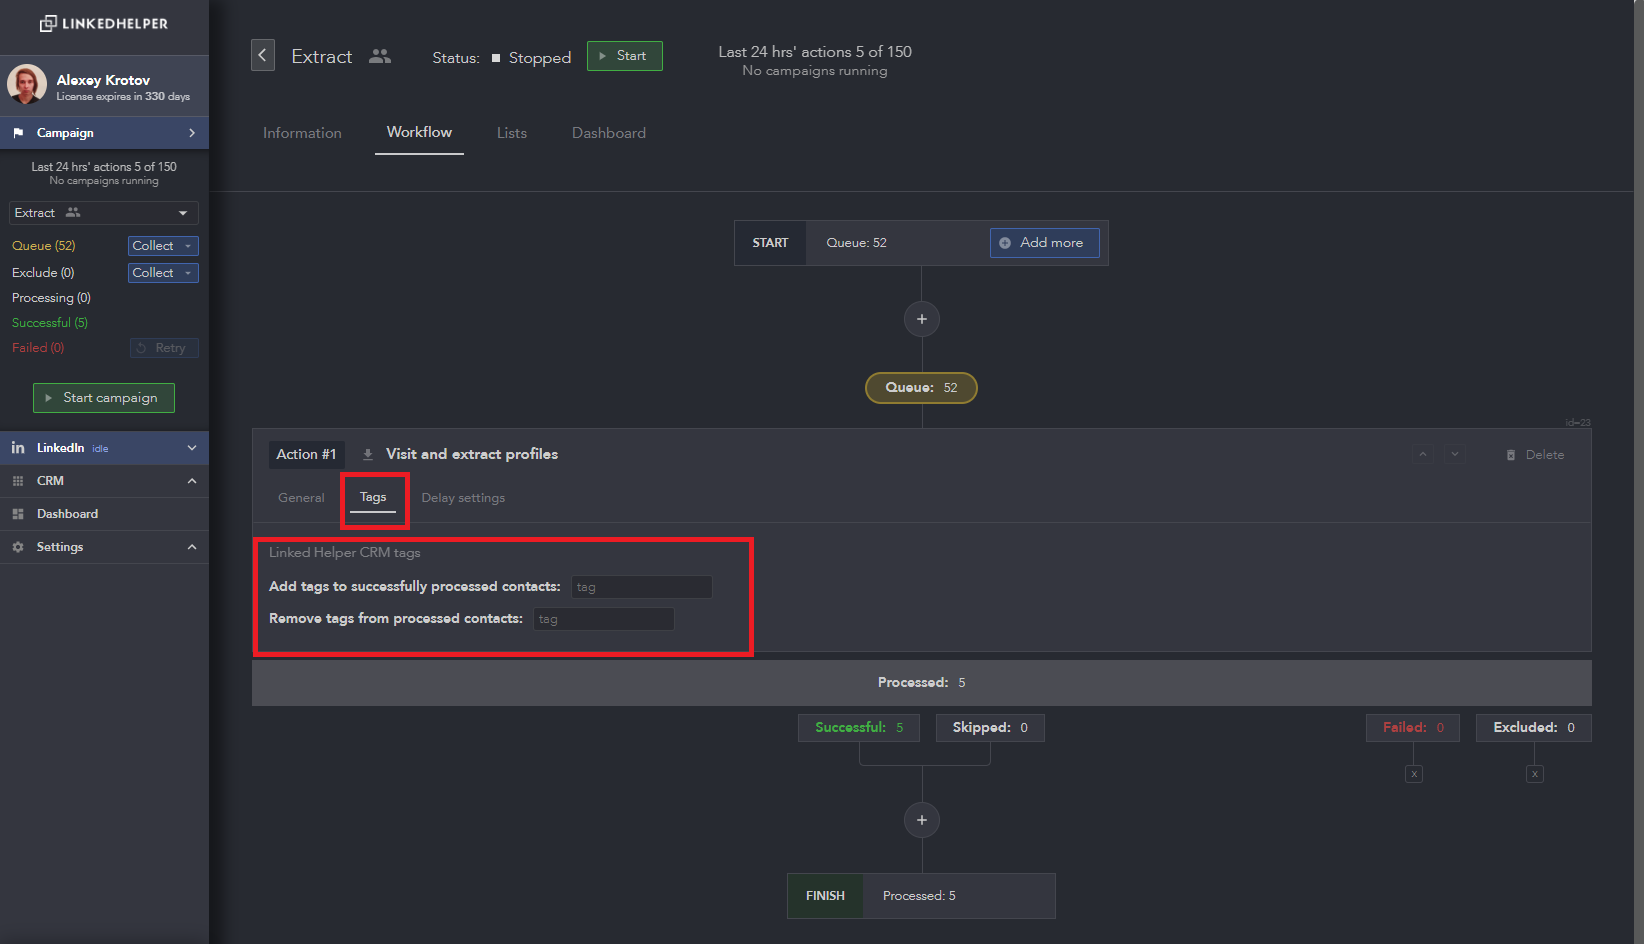Delete Action #1

[x=1535, y=455]
